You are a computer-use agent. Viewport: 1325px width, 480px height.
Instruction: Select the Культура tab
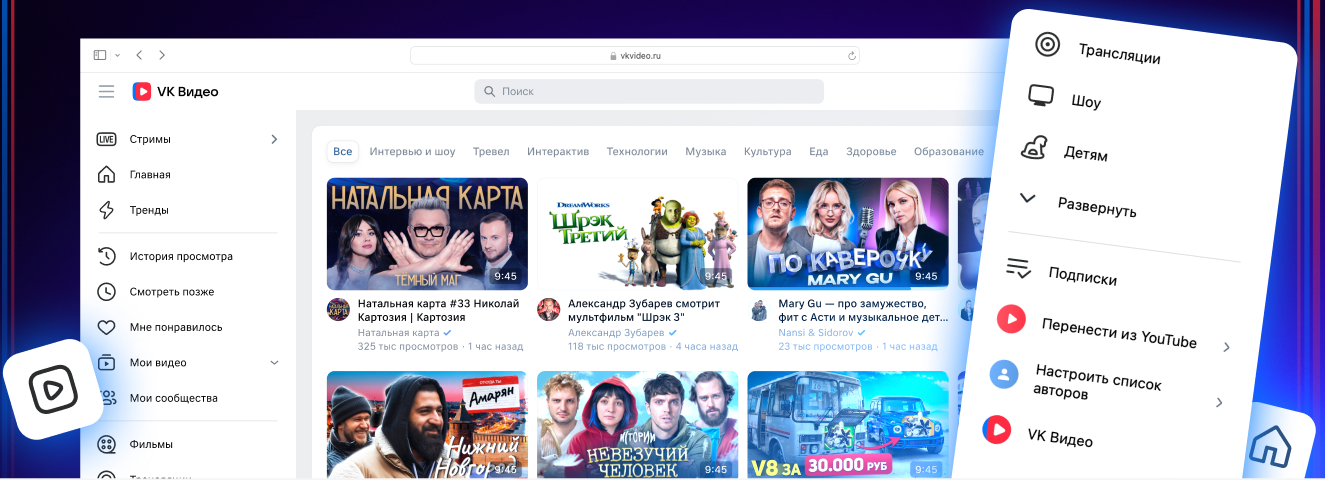(x=767, y=152)
